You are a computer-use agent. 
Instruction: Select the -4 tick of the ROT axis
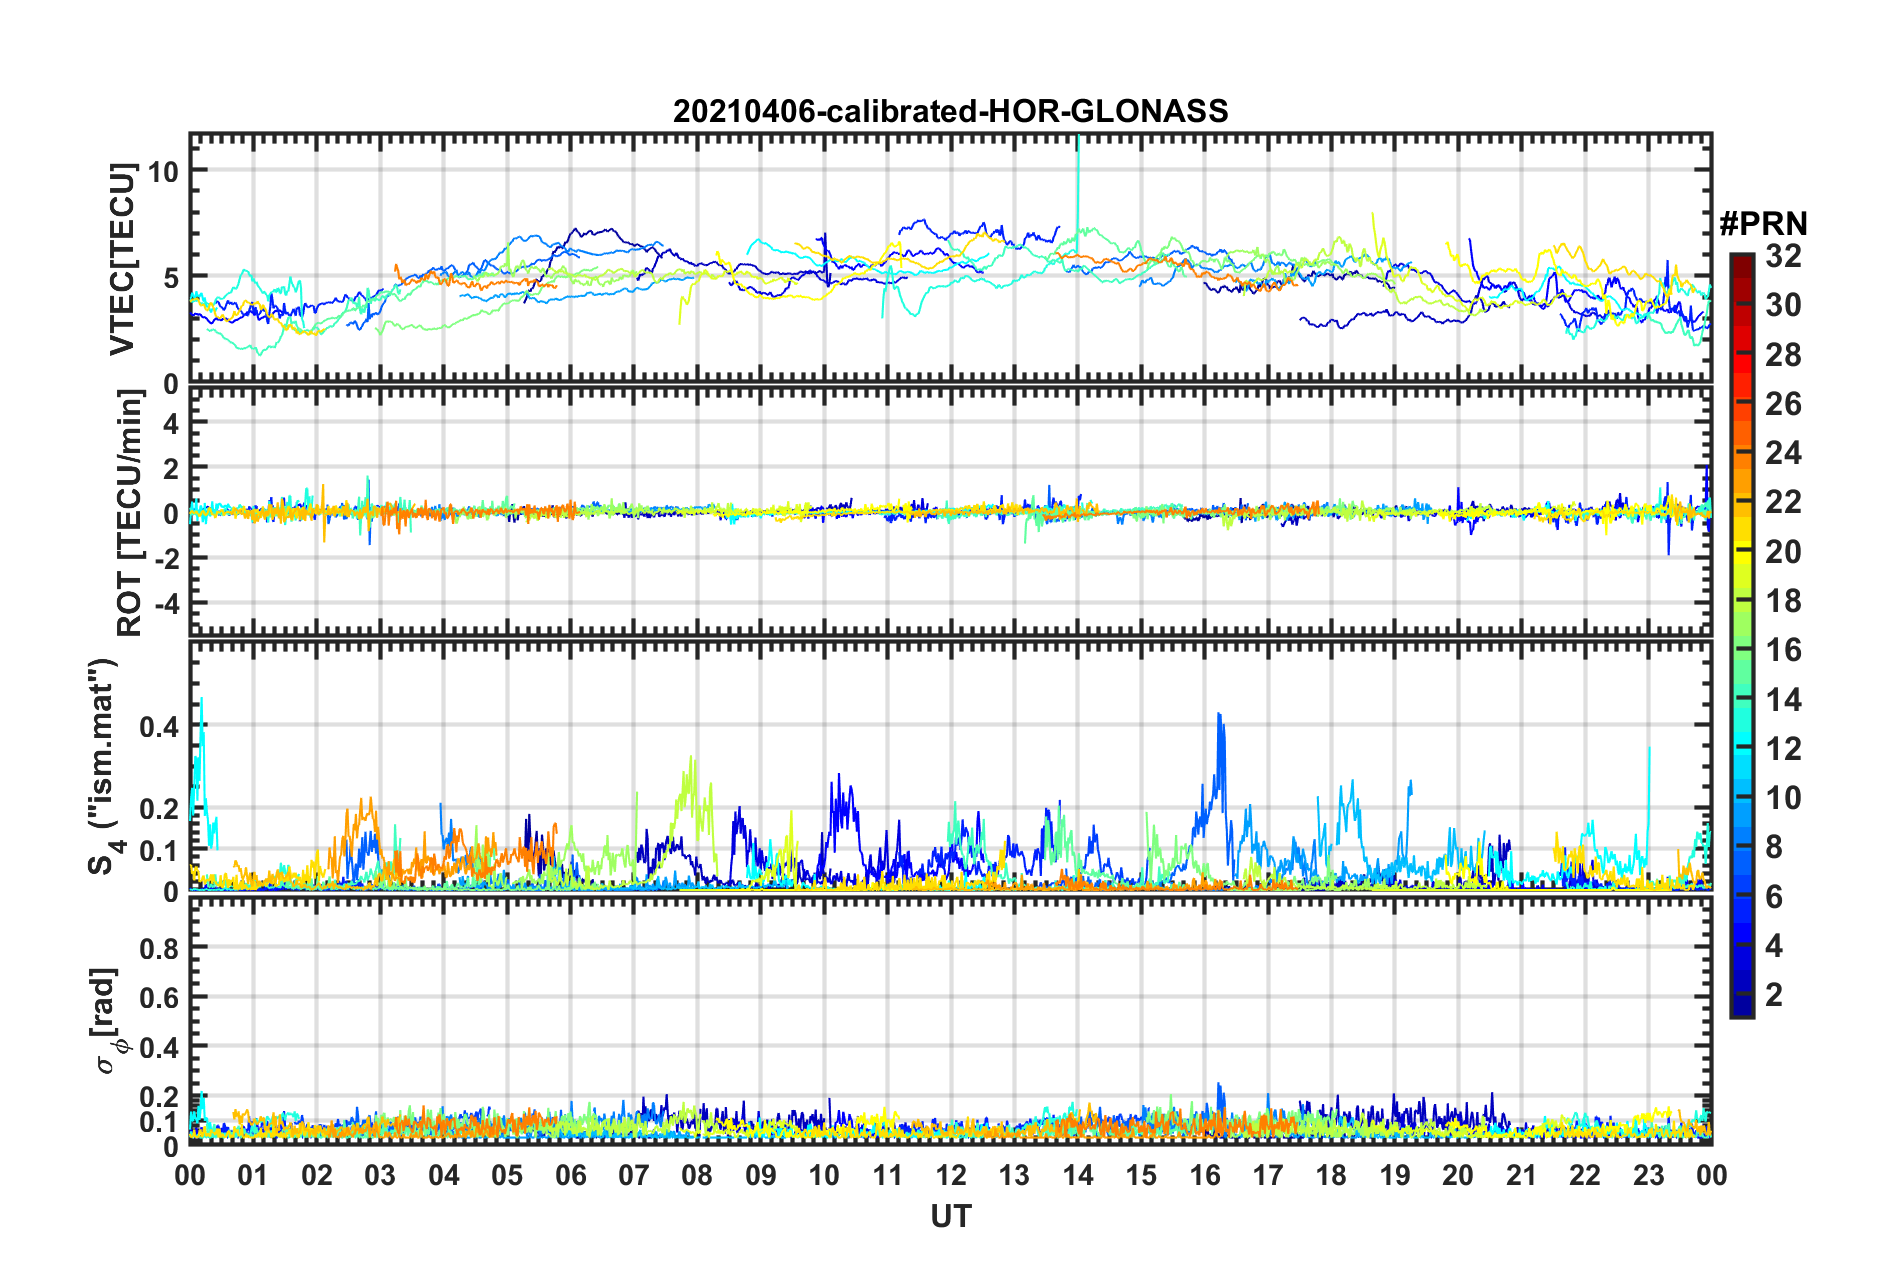[x=165, y=603]
